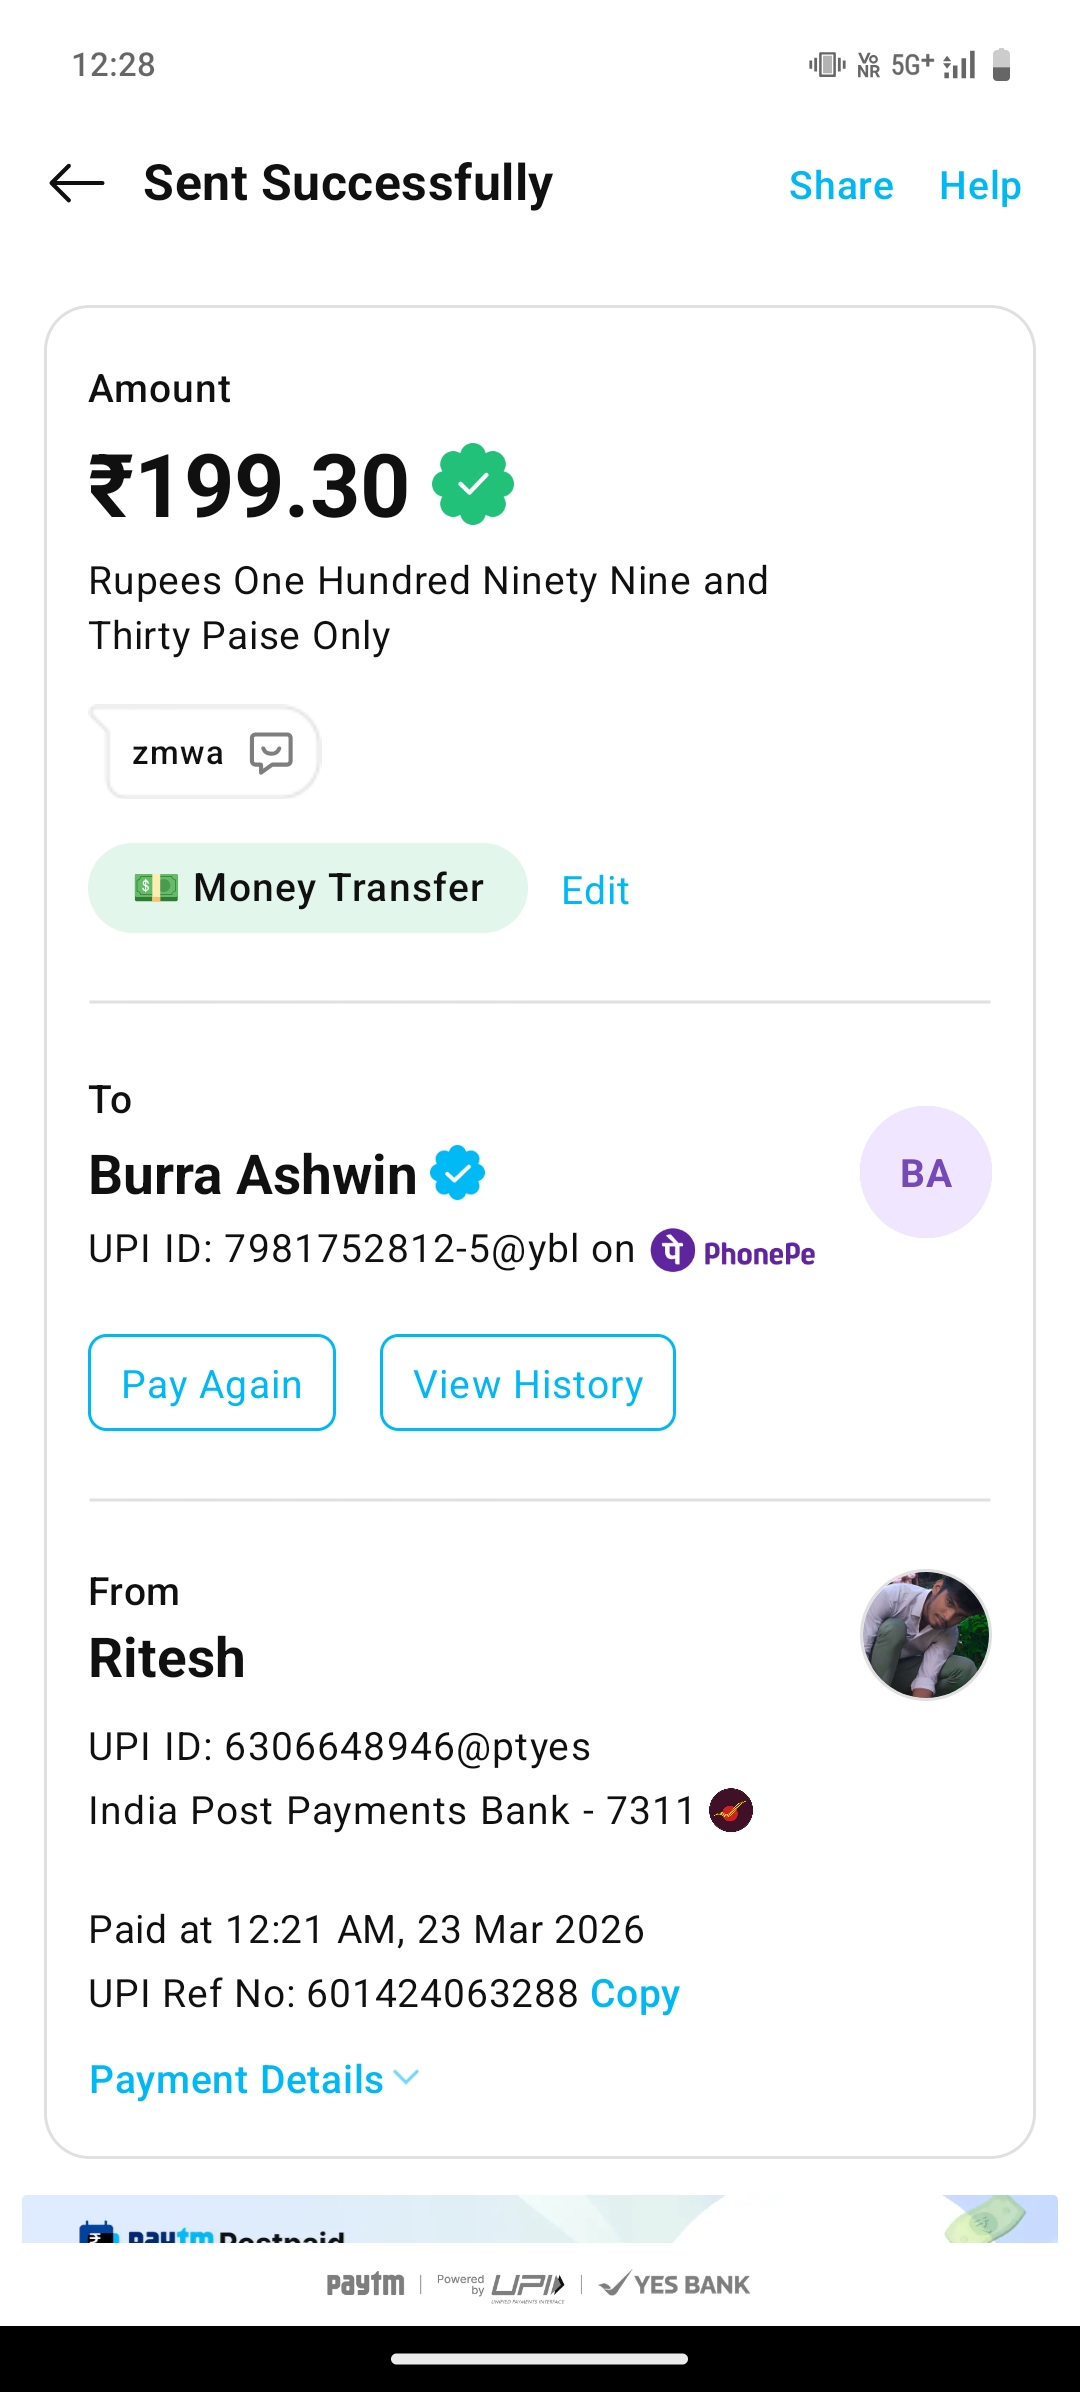
Task: Tap the blue verified badge next to Burra Ashwin
Action: 458,1173
